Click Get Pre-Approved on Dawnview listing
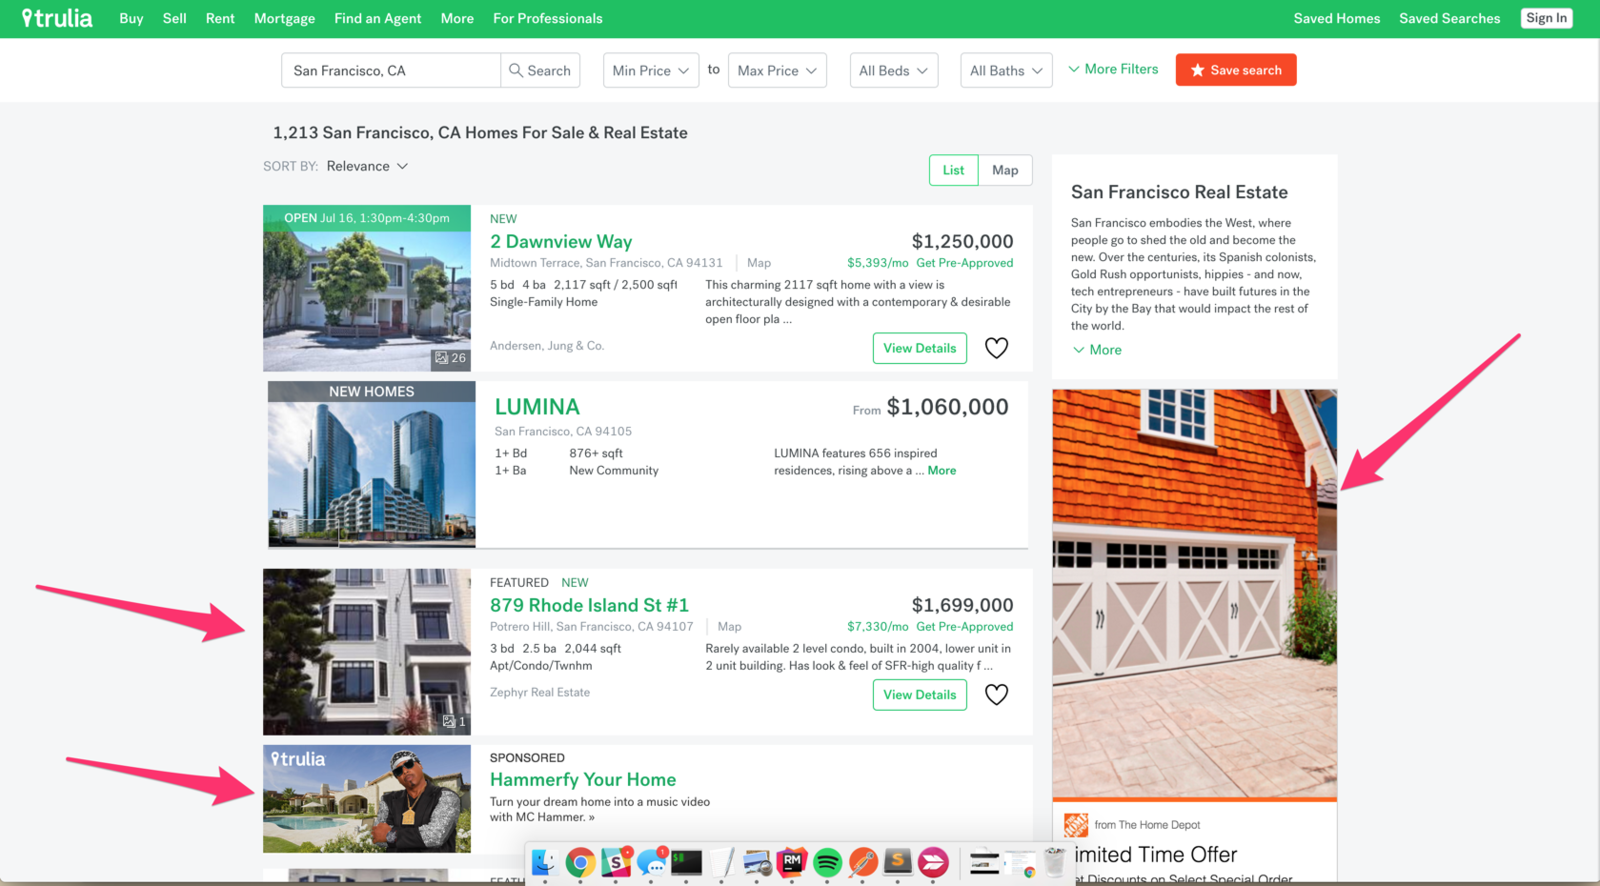Screen dimensions: 1600x886 tap(965, 263)
